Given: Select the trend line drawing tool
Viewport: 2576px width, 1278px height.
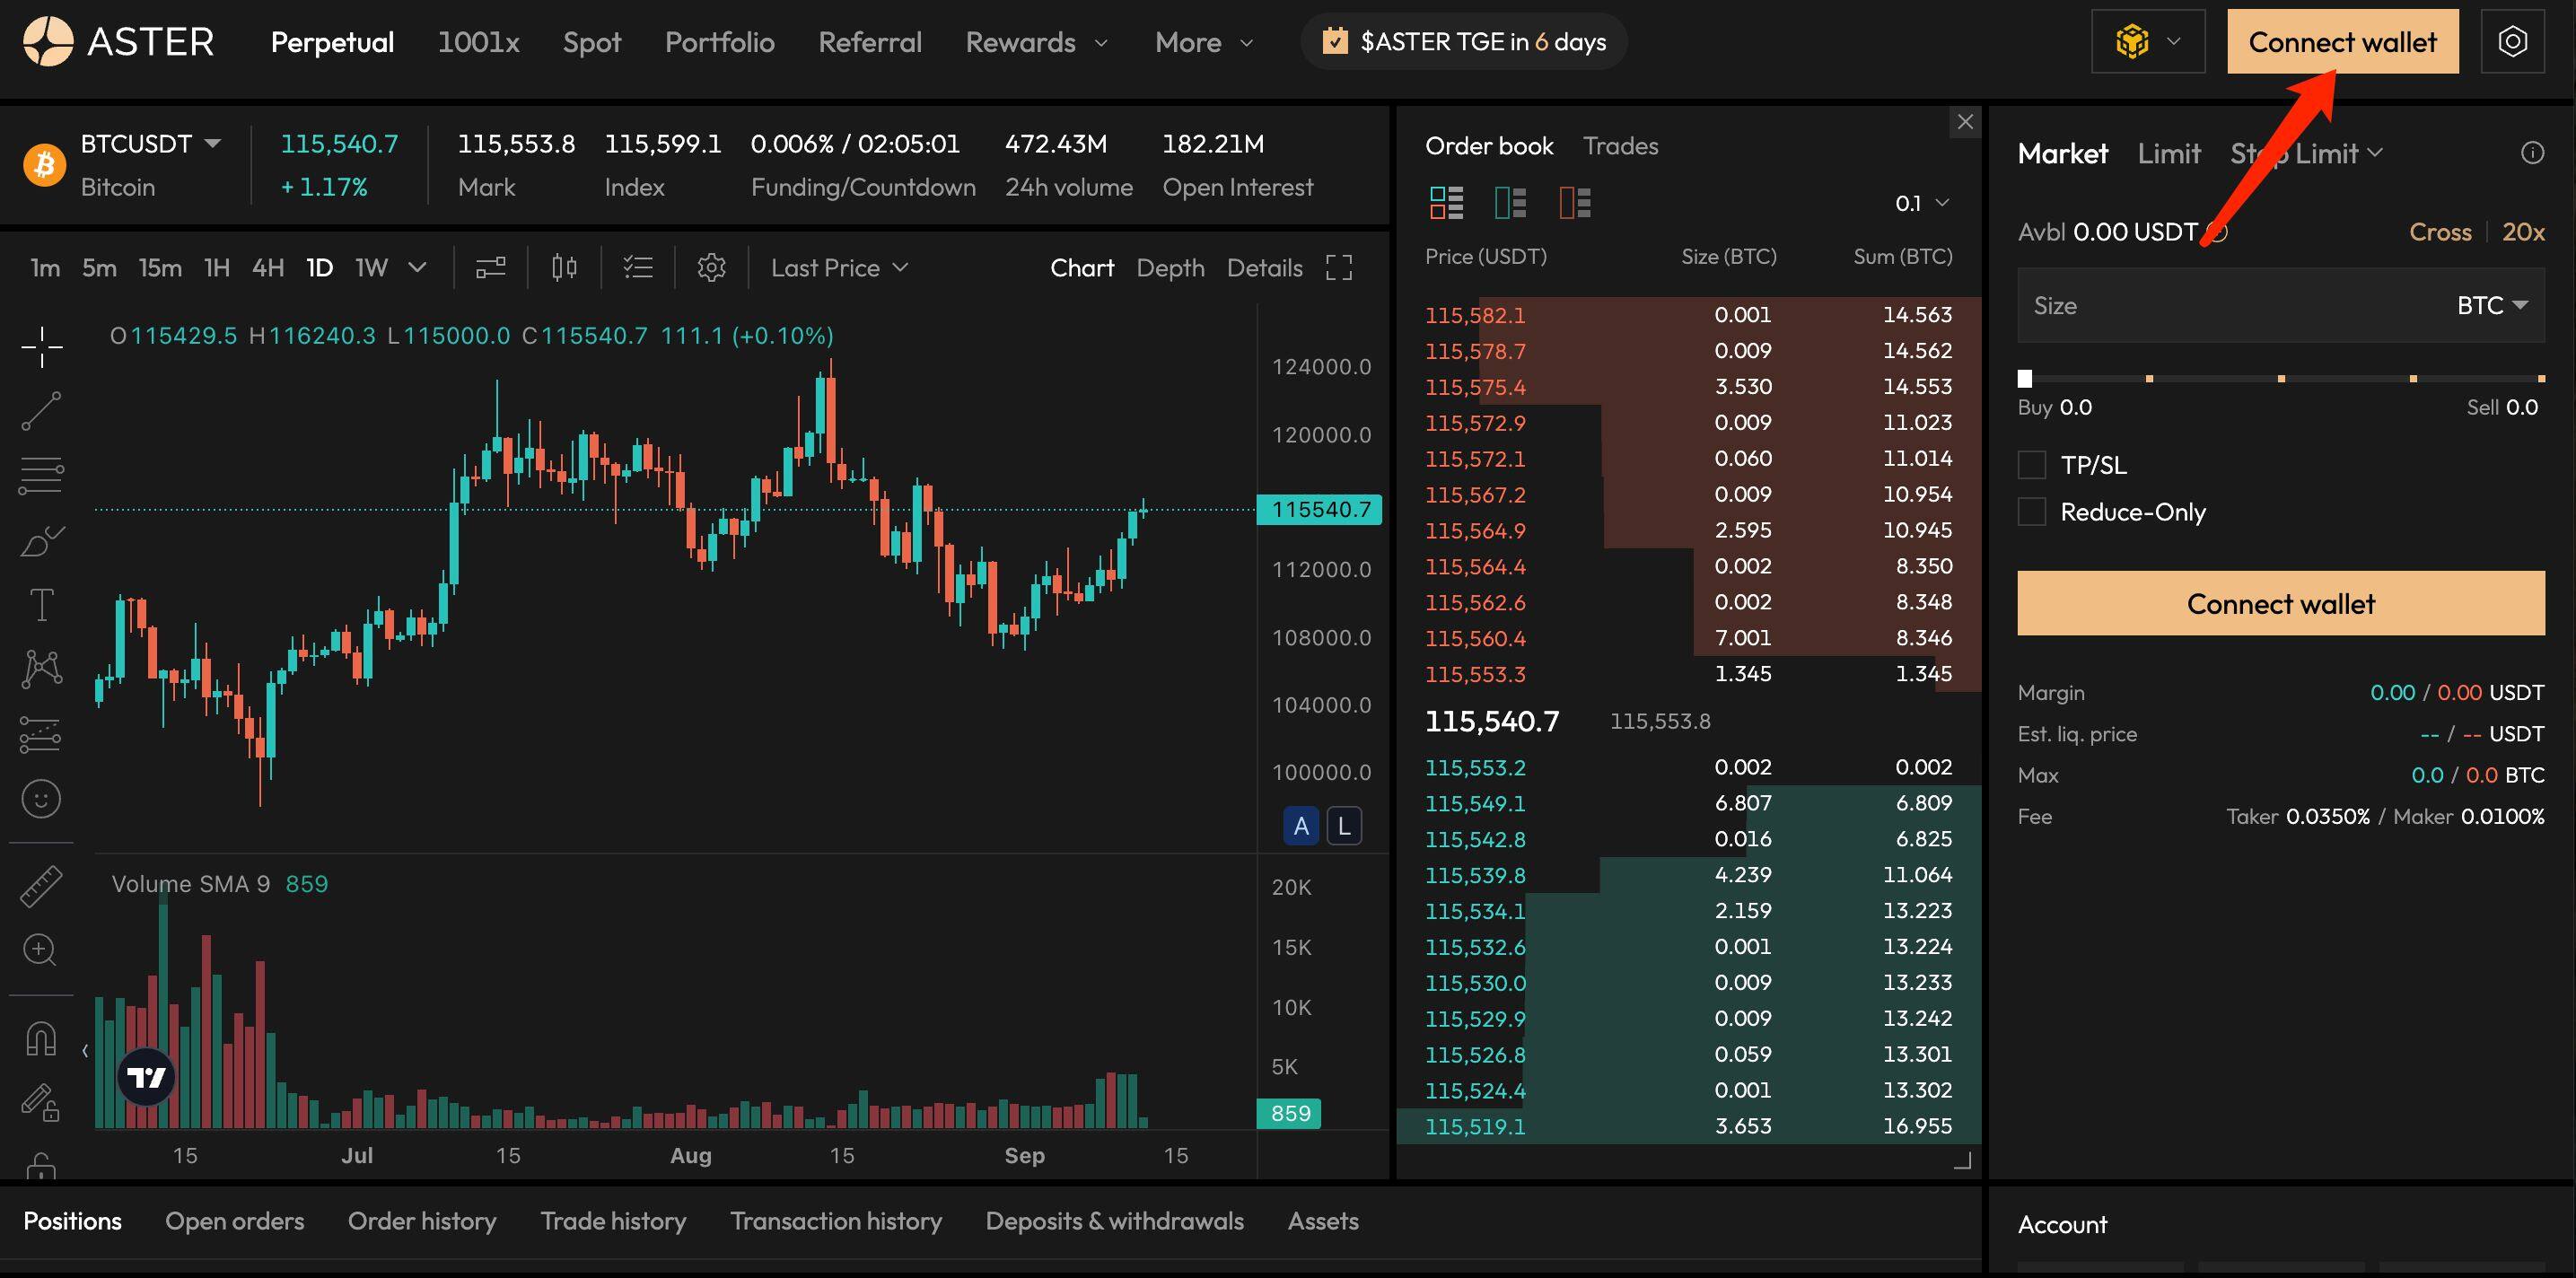Looking at the screenshot, I should (41, 411).
